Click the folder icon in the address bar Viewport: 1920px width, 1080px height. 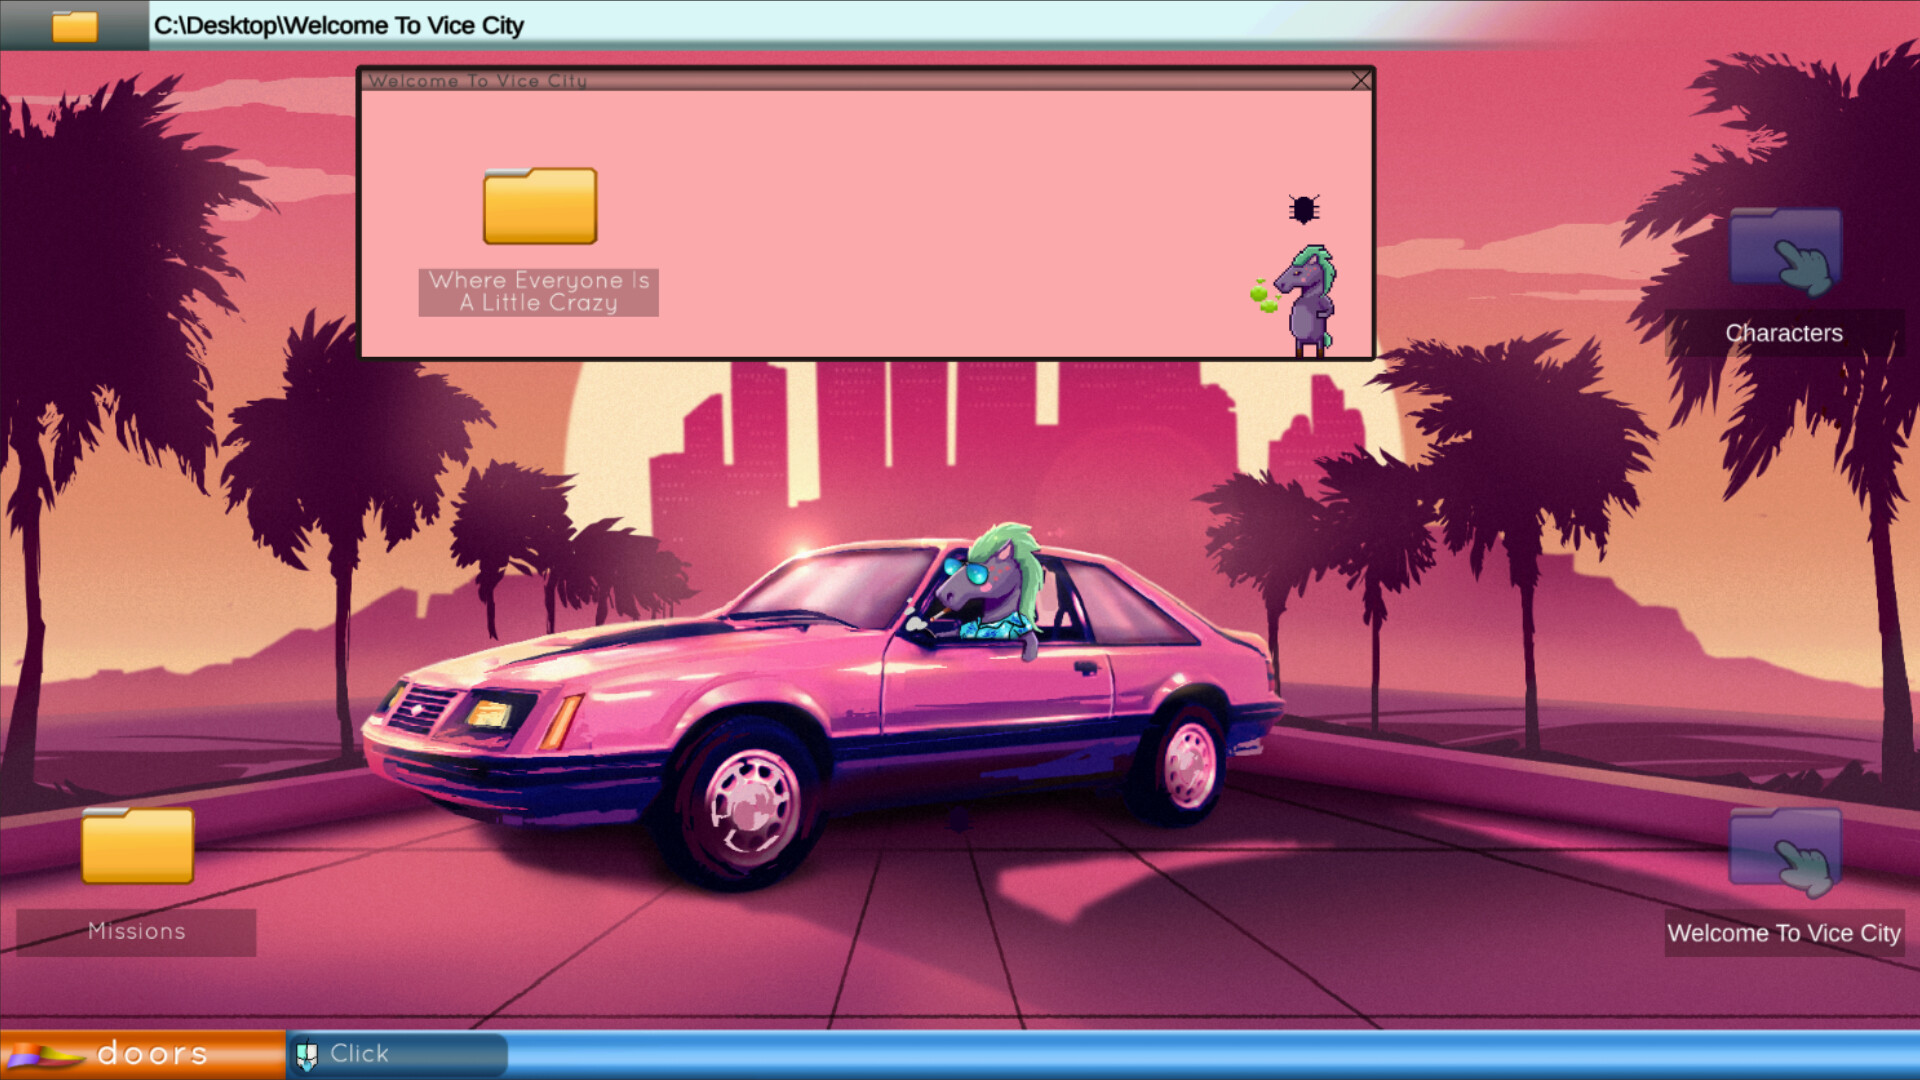[x=73, y=25]
